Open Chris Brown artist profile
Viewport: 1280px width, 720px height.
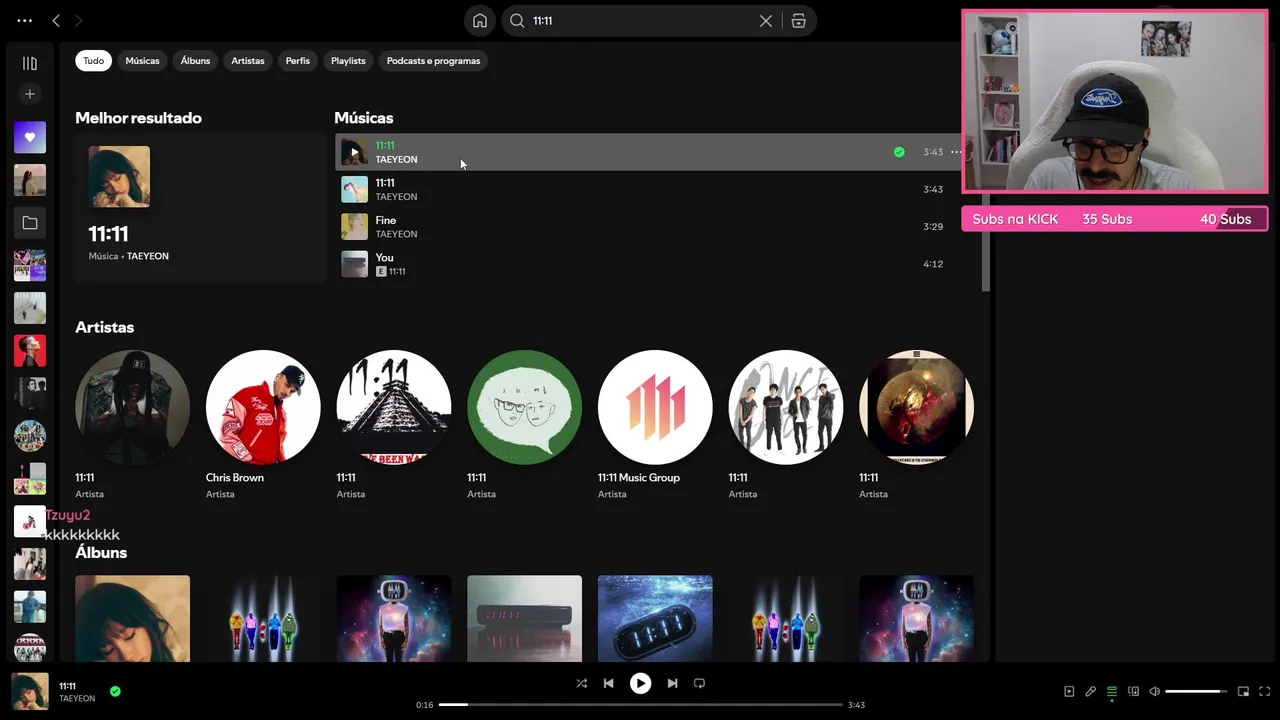pos(263,407)
